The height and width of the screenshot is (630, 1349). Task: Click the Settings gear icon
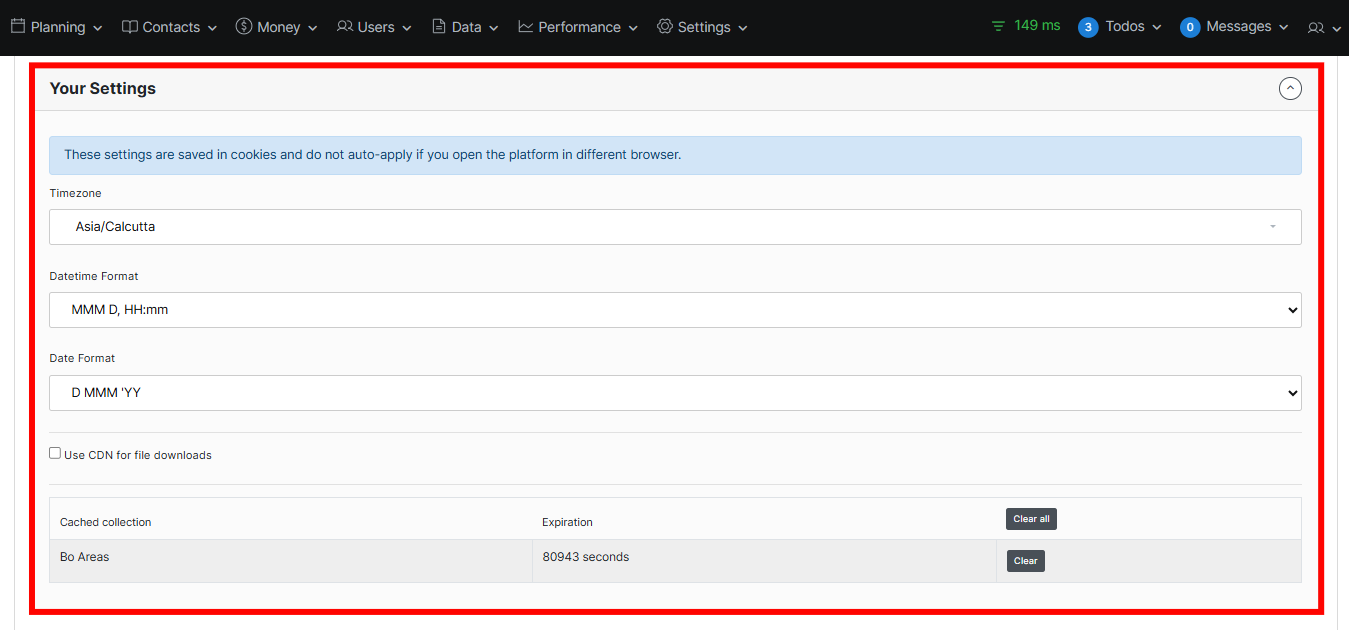665,27
